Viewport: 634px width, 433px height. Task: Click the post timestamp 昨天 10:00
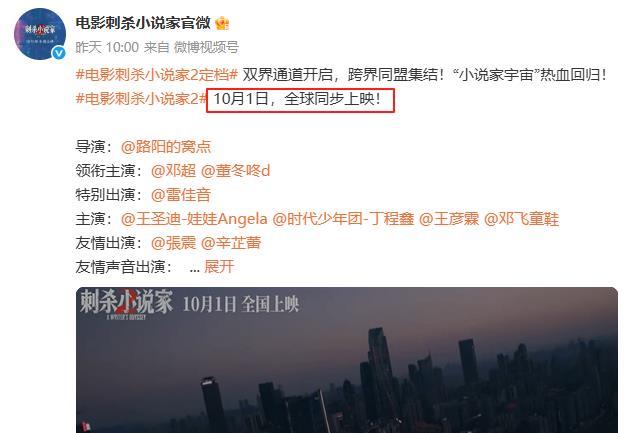[x=107, y=47]
